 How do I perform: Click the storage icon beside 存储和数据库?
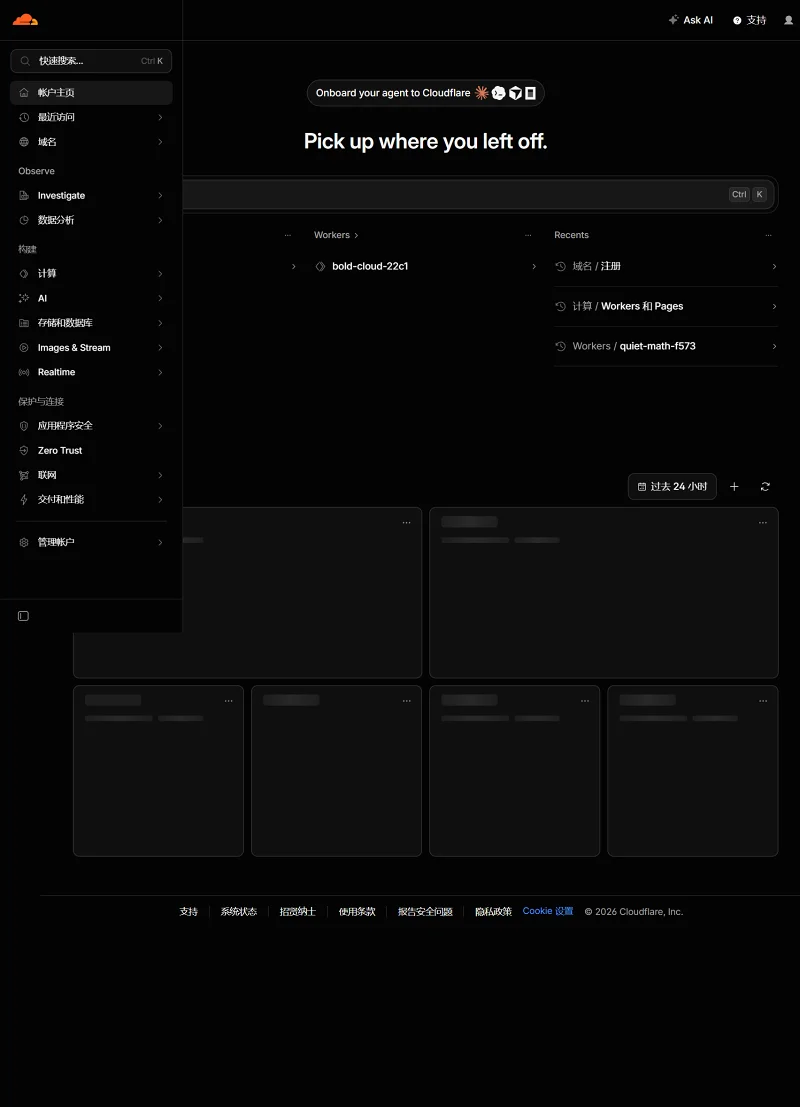click(x=24, y=323)
